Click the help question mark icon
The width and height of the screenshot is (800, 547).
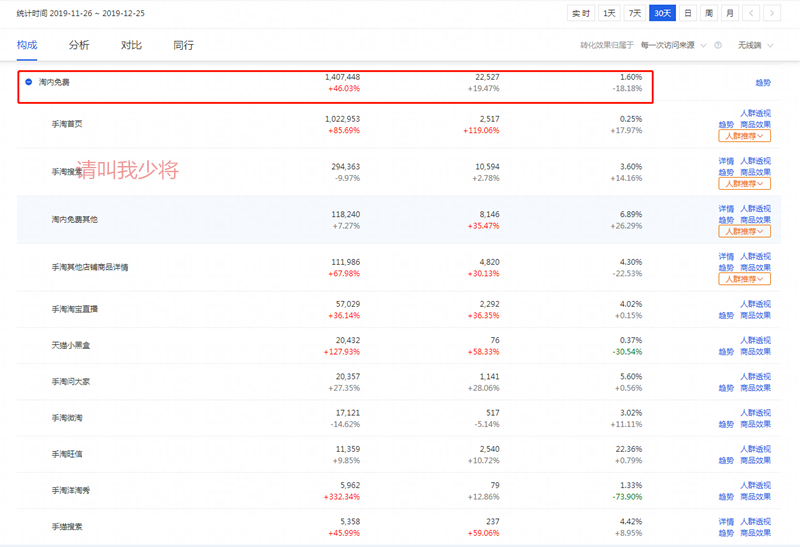pos(717,46)
